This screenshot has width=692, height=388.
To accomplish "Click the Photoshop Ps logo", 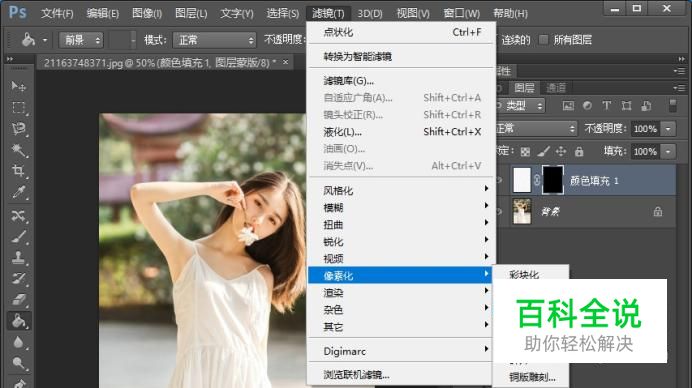I will 18,12.
